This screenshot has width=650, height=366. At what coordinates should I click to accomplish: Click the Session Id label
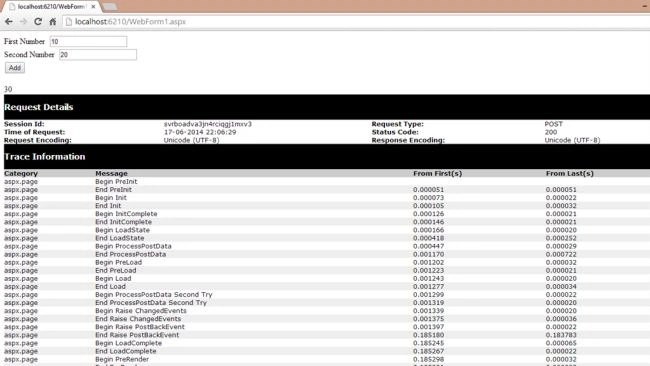click(x=24, y=124)
